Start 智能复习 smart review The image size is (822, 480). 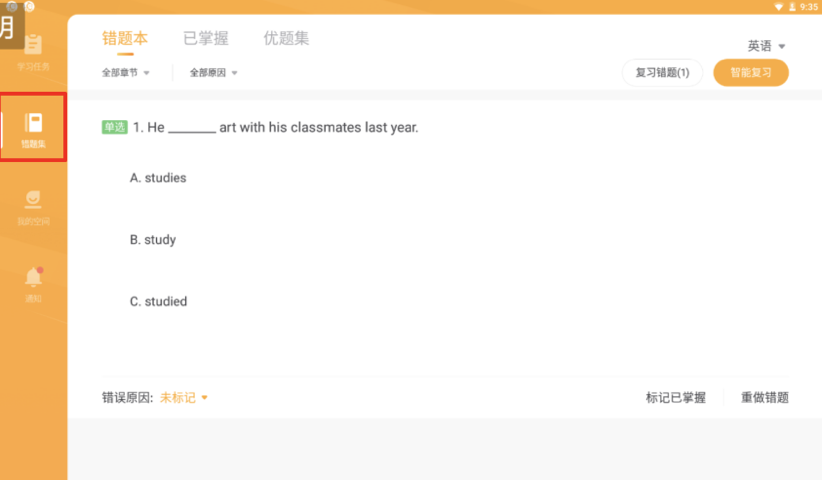tap(750, 73)
